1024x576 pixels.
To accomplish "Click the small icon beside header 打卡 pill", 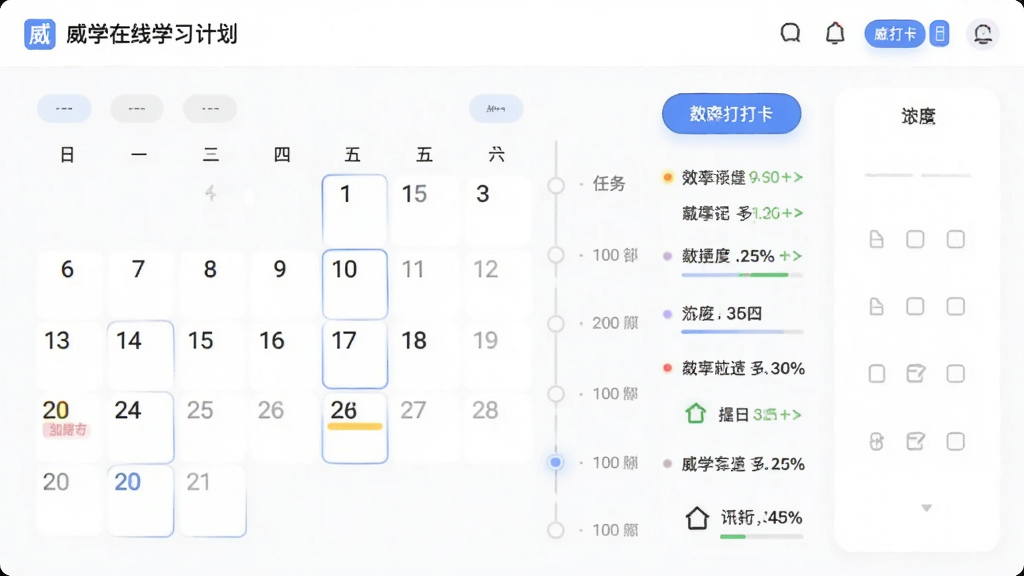I will tap(940, 34).
